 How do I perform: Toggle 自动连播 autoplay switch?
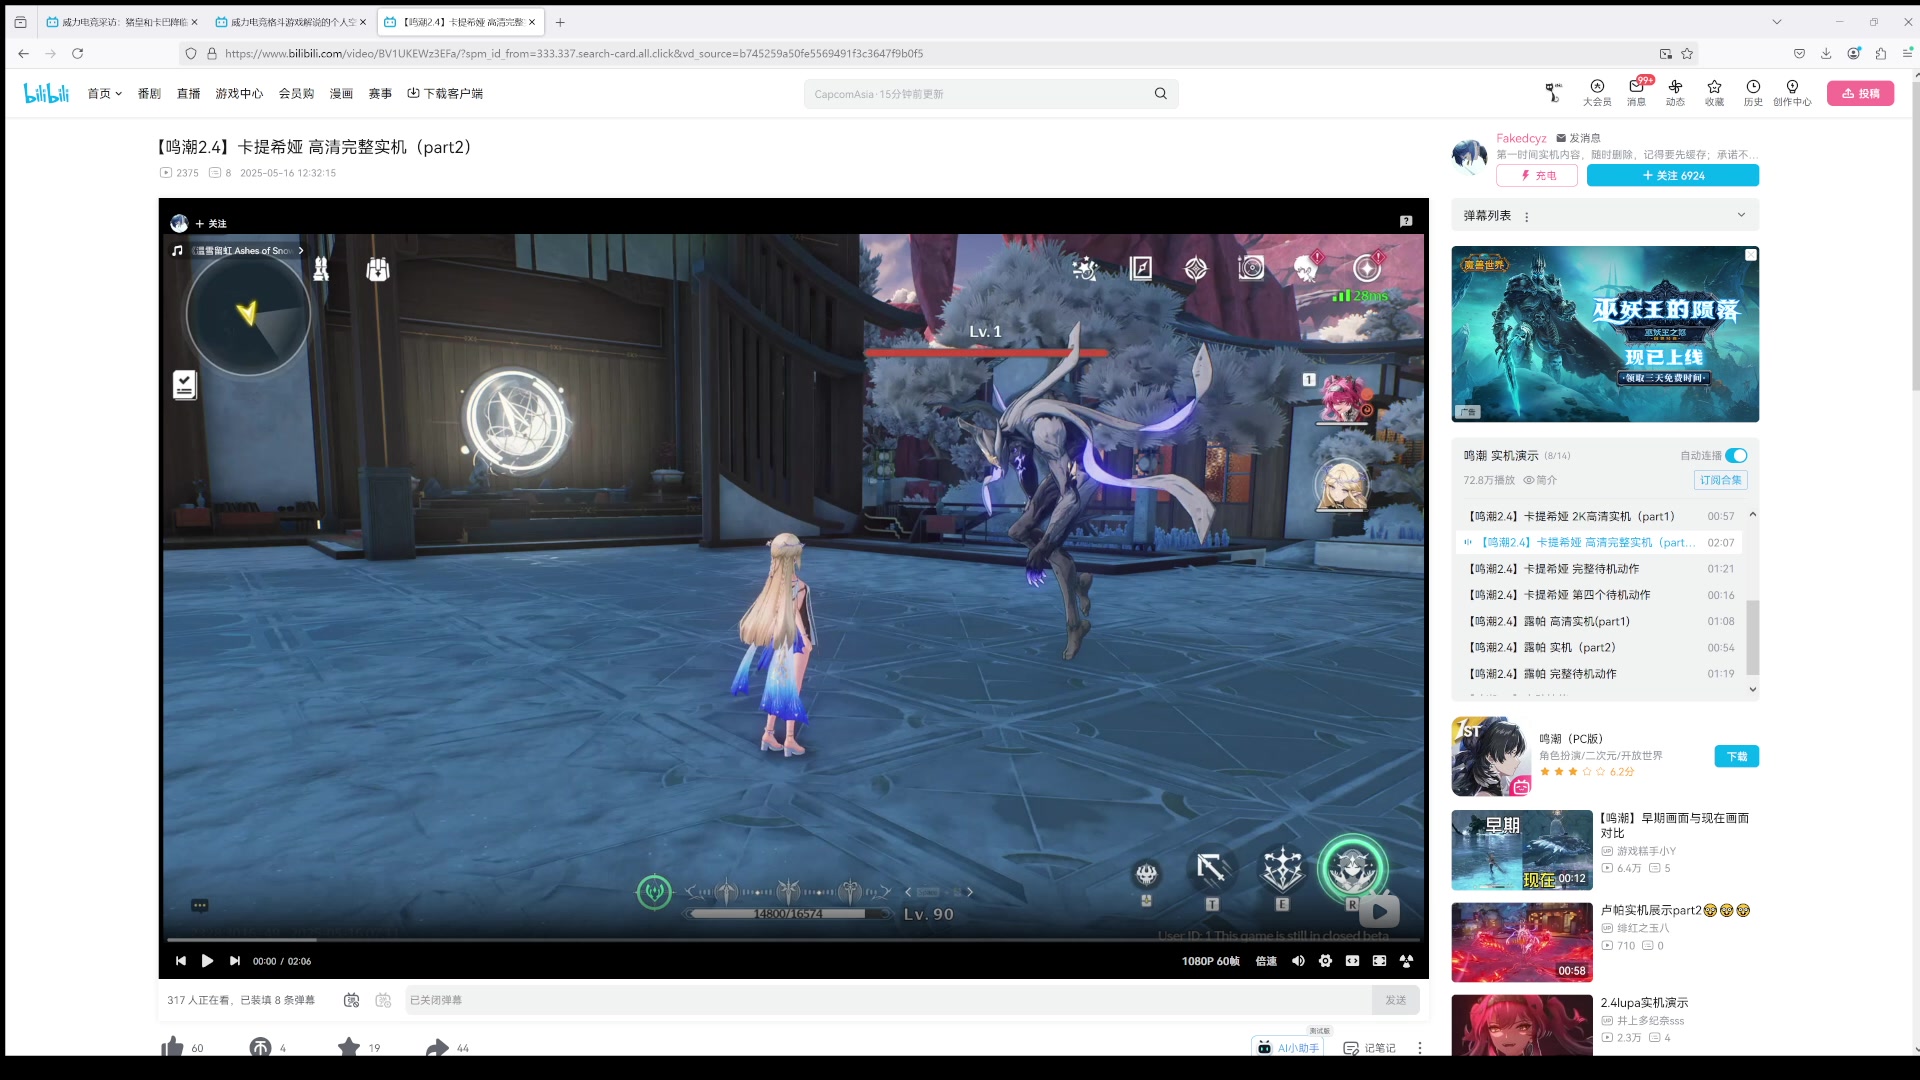(x=1736, y=455)
